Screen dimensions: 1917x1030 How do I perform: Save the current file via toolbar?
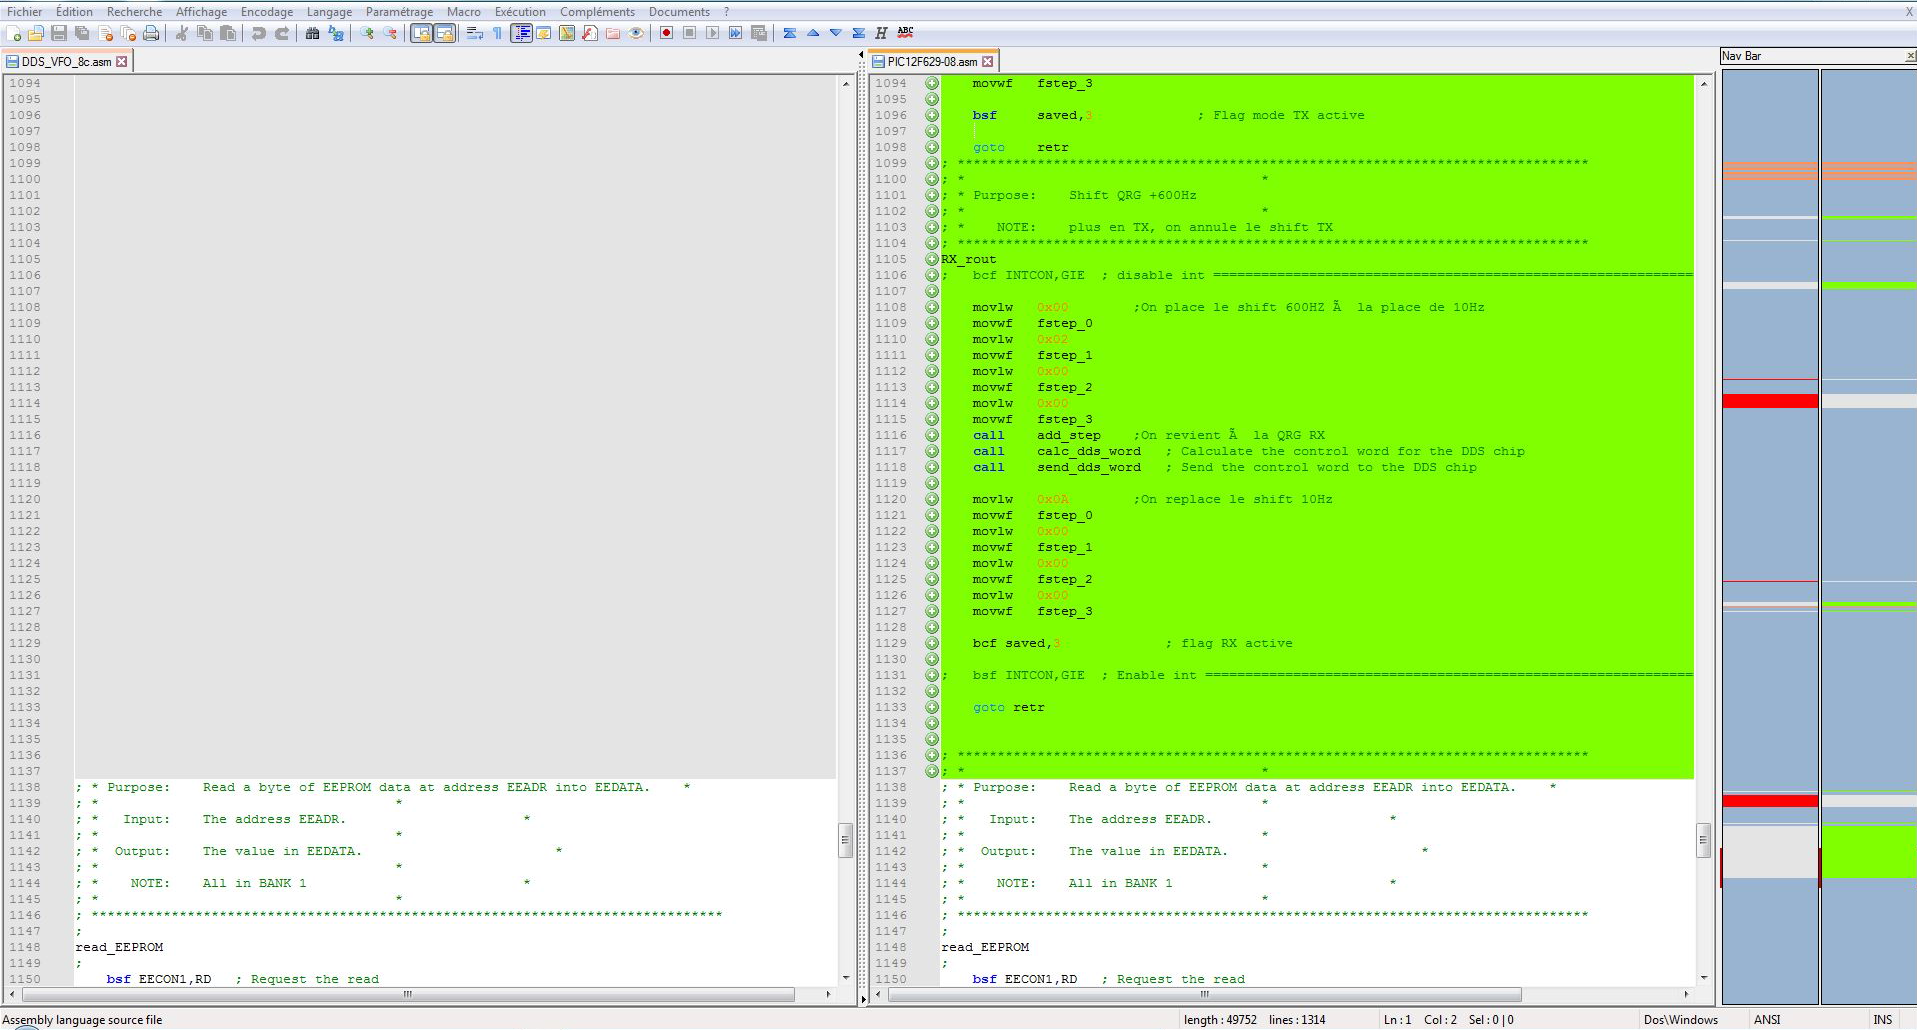(59, 34)
